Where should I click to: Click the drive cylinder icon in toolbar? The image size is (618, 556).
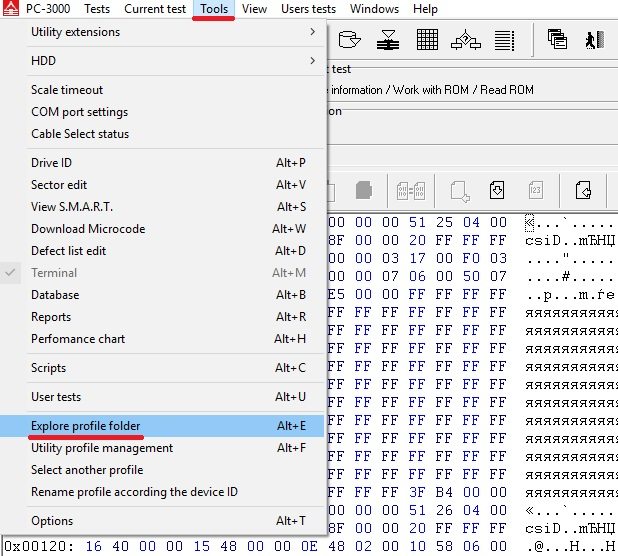click(x=350, y=41)
